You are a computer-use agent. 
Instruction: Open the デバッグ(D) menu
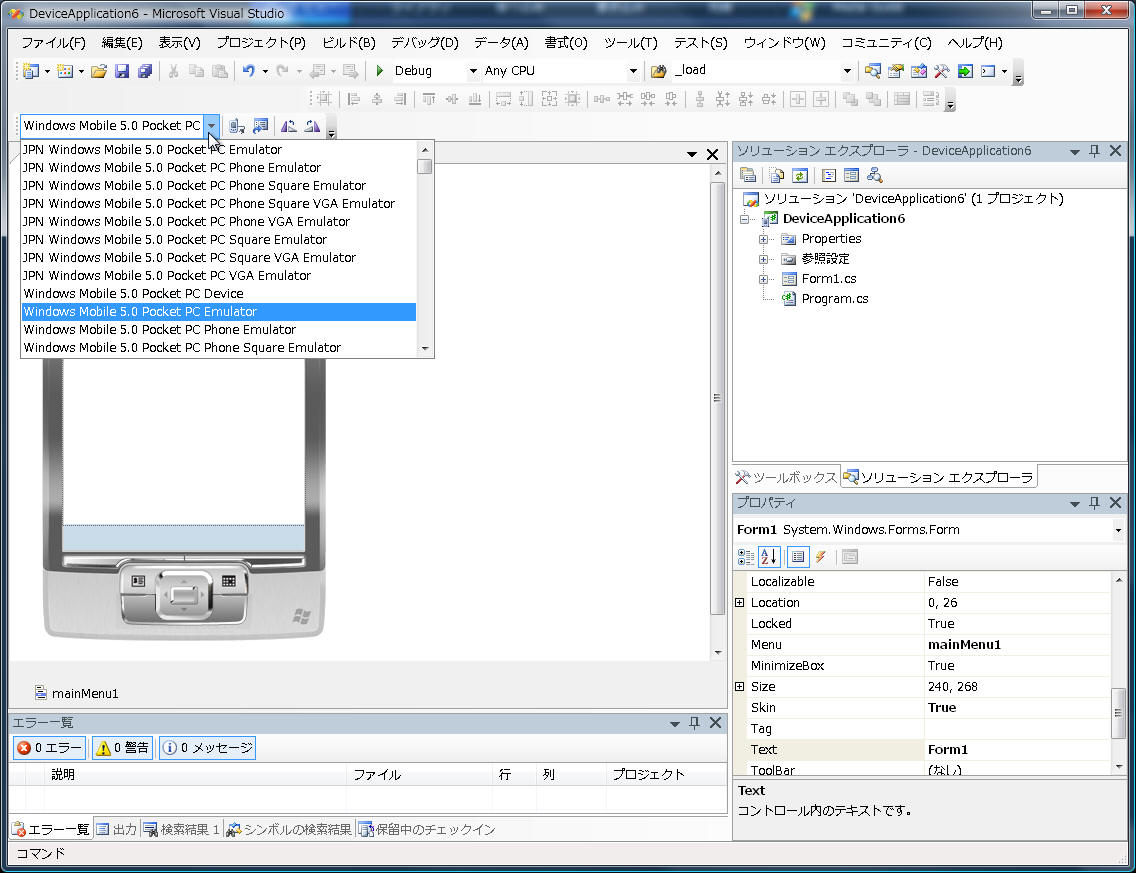[425, 43]
